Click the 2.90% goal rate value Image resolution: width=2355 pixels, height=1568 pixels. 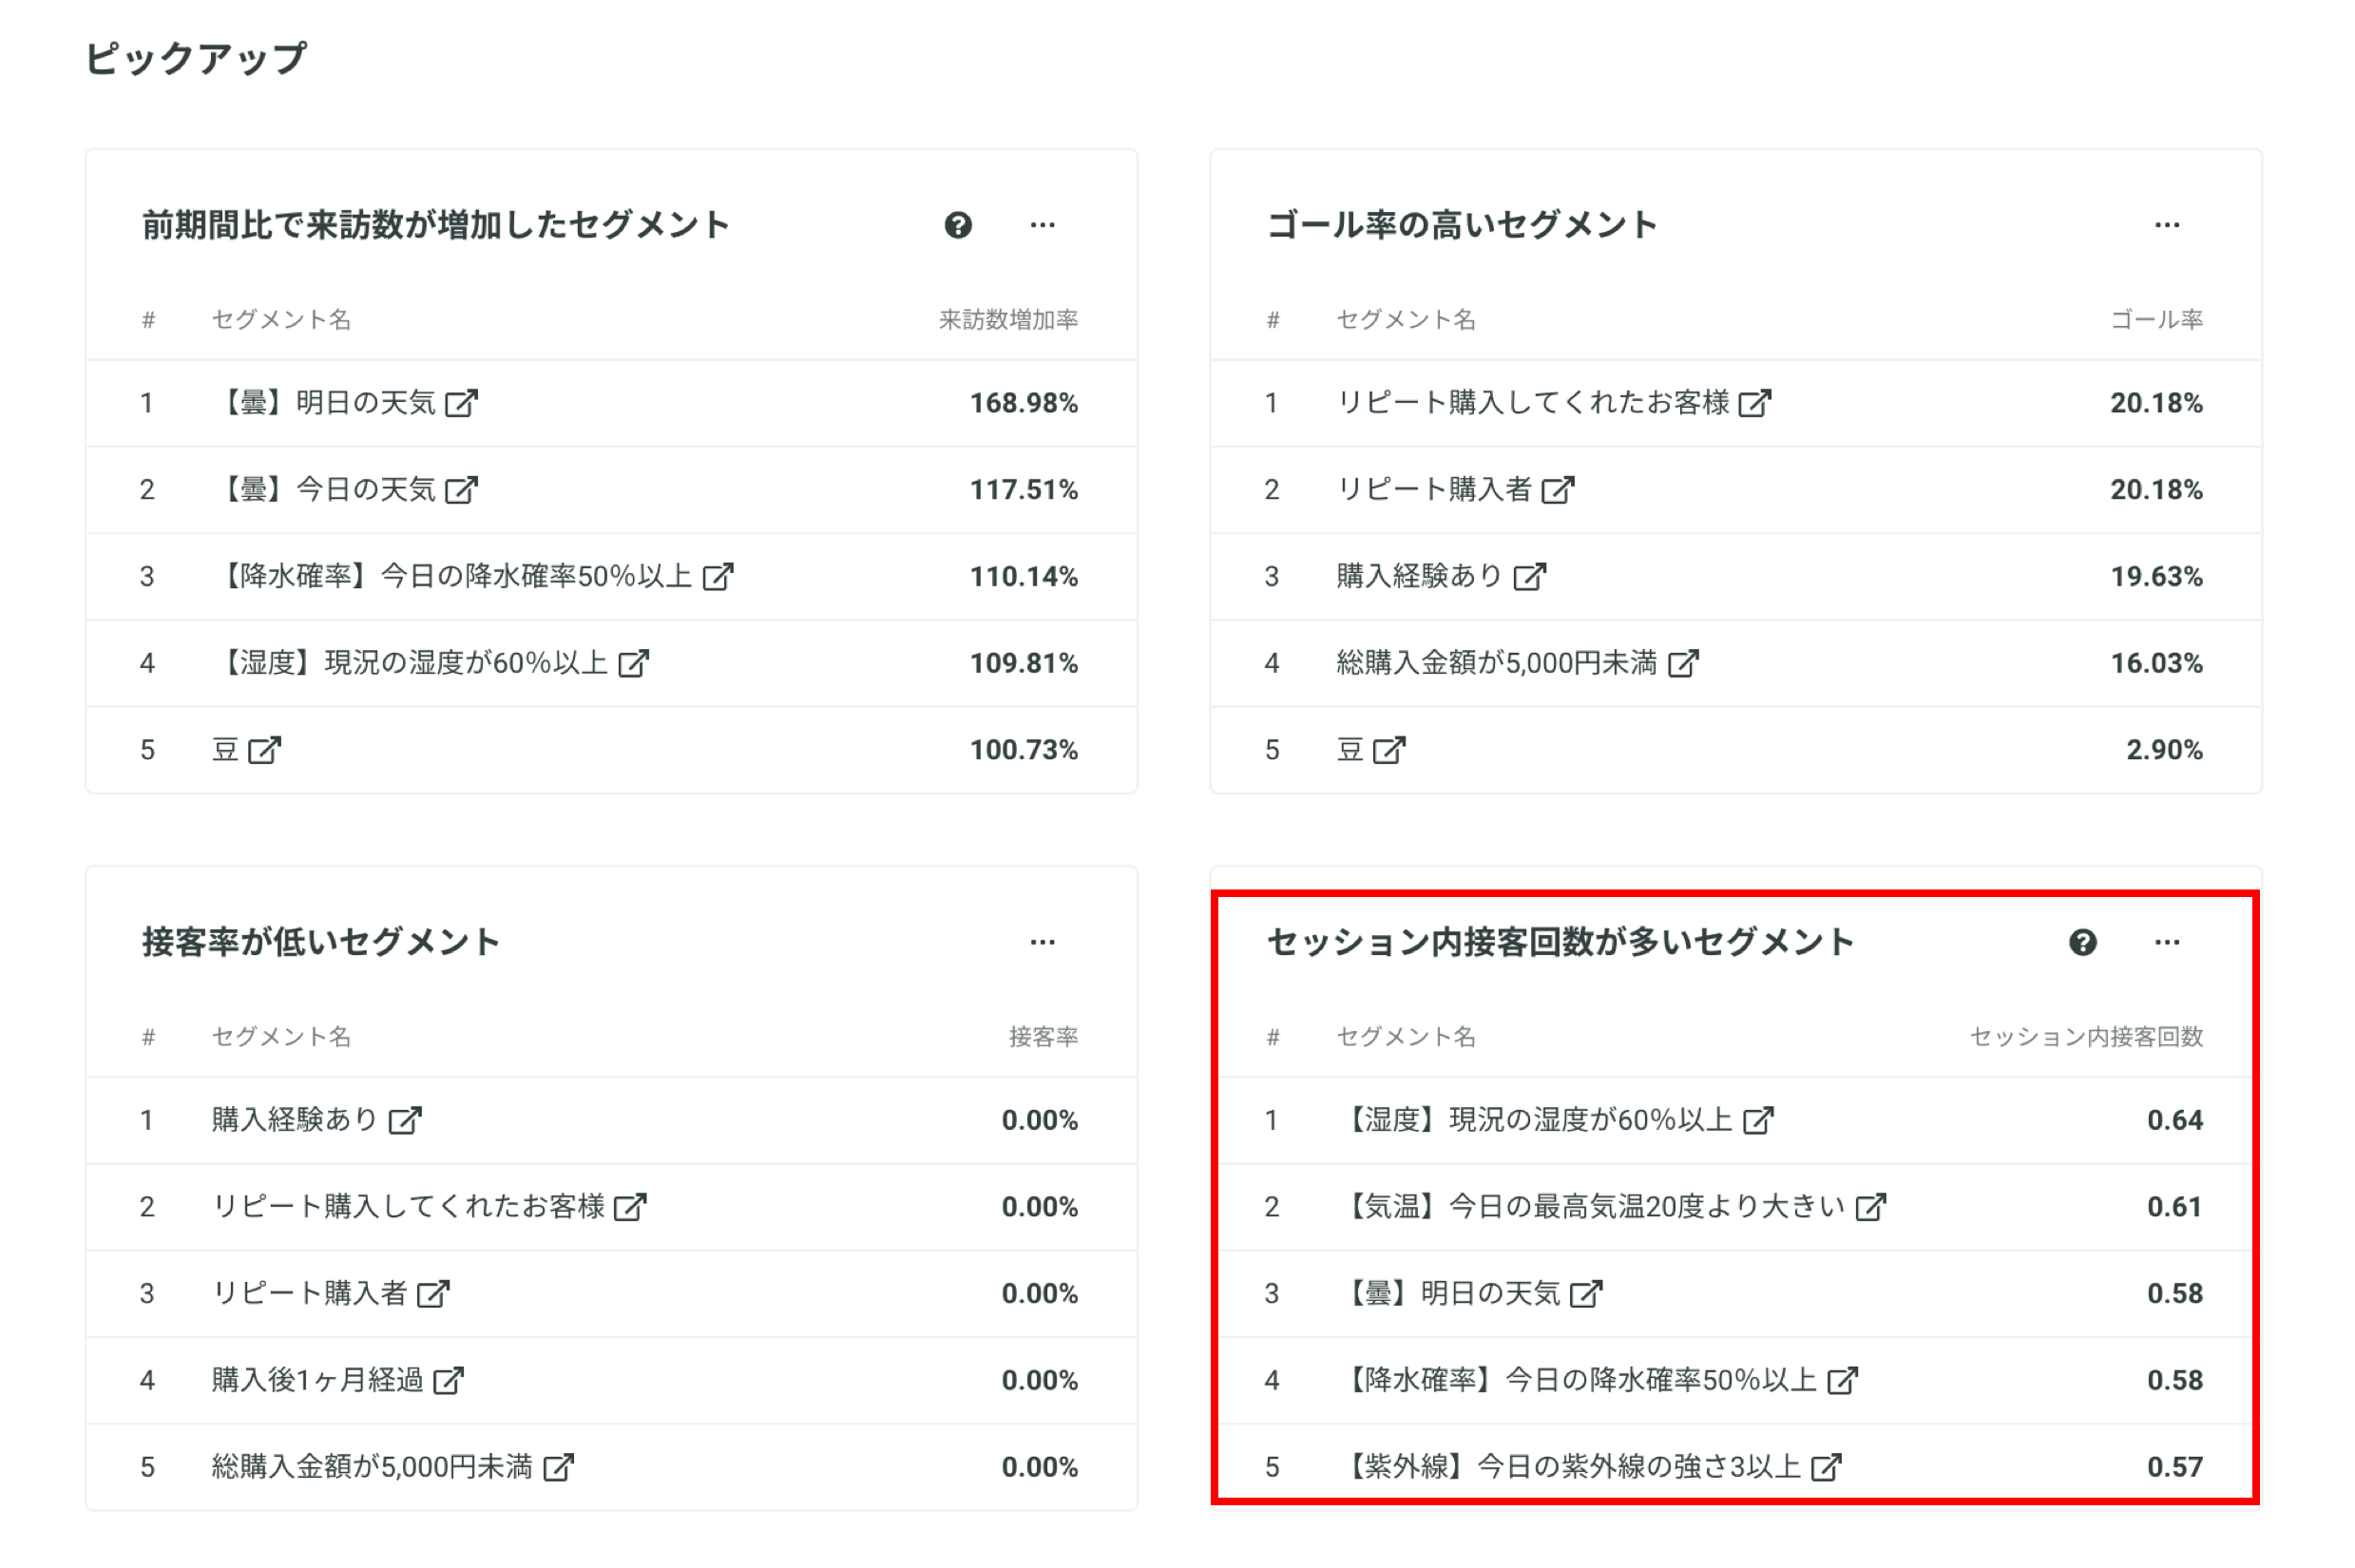tap(2164, 750)
